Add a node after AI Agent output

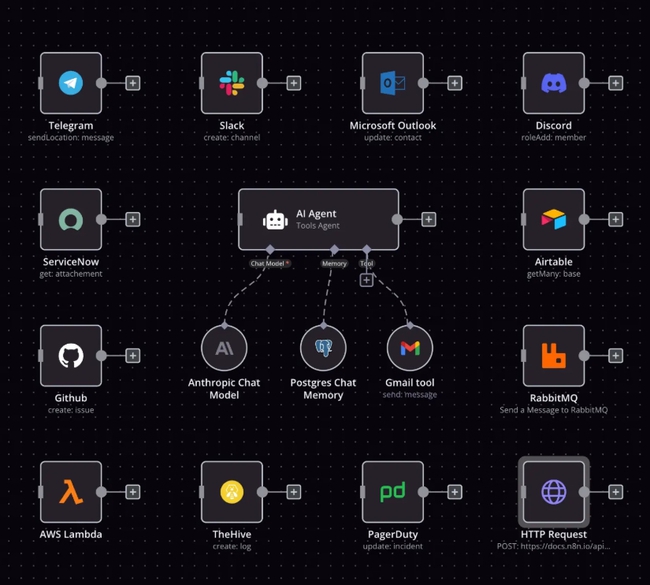[x=429, y=219]
